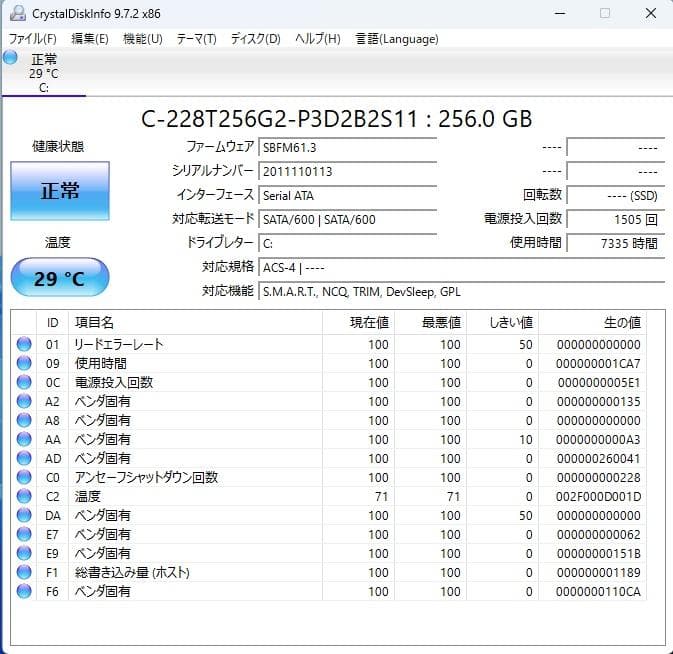Click the power on count field 1505 回
Viewport: 673px width, 654px height.
point(616,220)
